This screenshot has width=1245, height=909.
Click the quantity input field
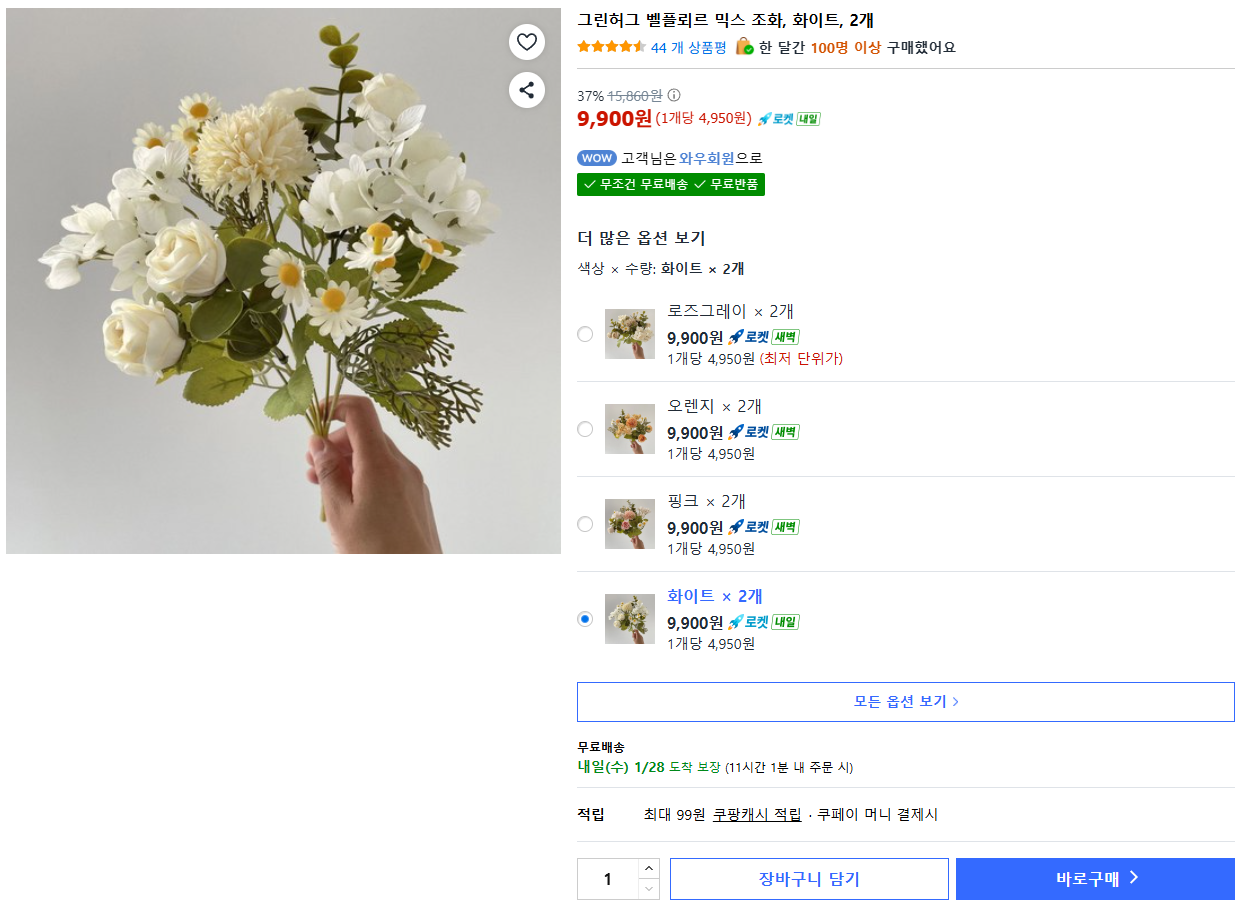(x=607, y=879)
